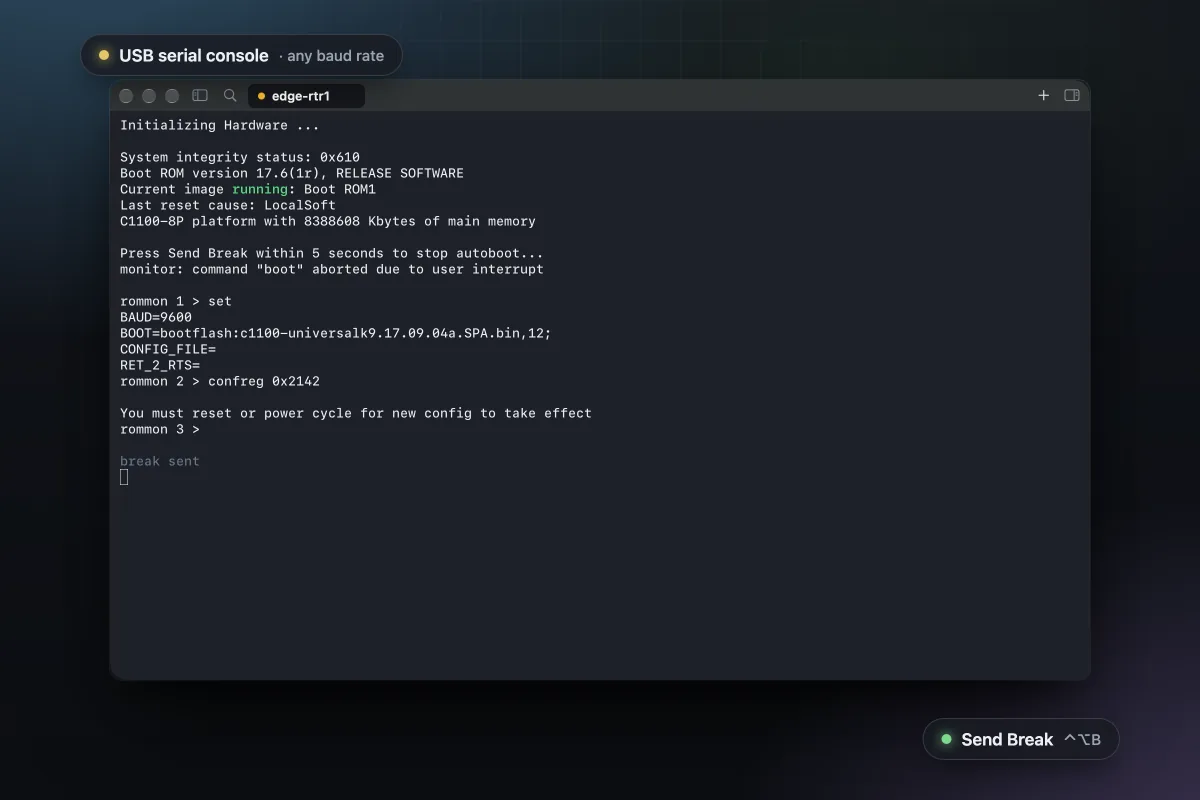
Task: Click the green "running" word
Action: (x=260, y=189)
